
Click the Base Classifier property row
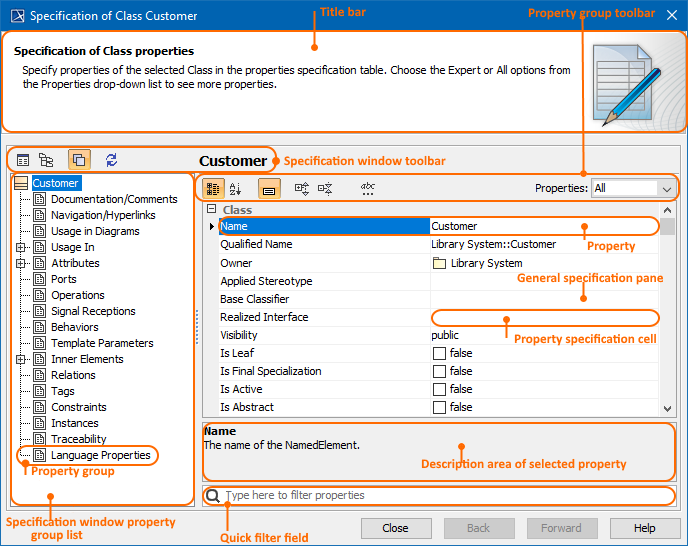438,299
